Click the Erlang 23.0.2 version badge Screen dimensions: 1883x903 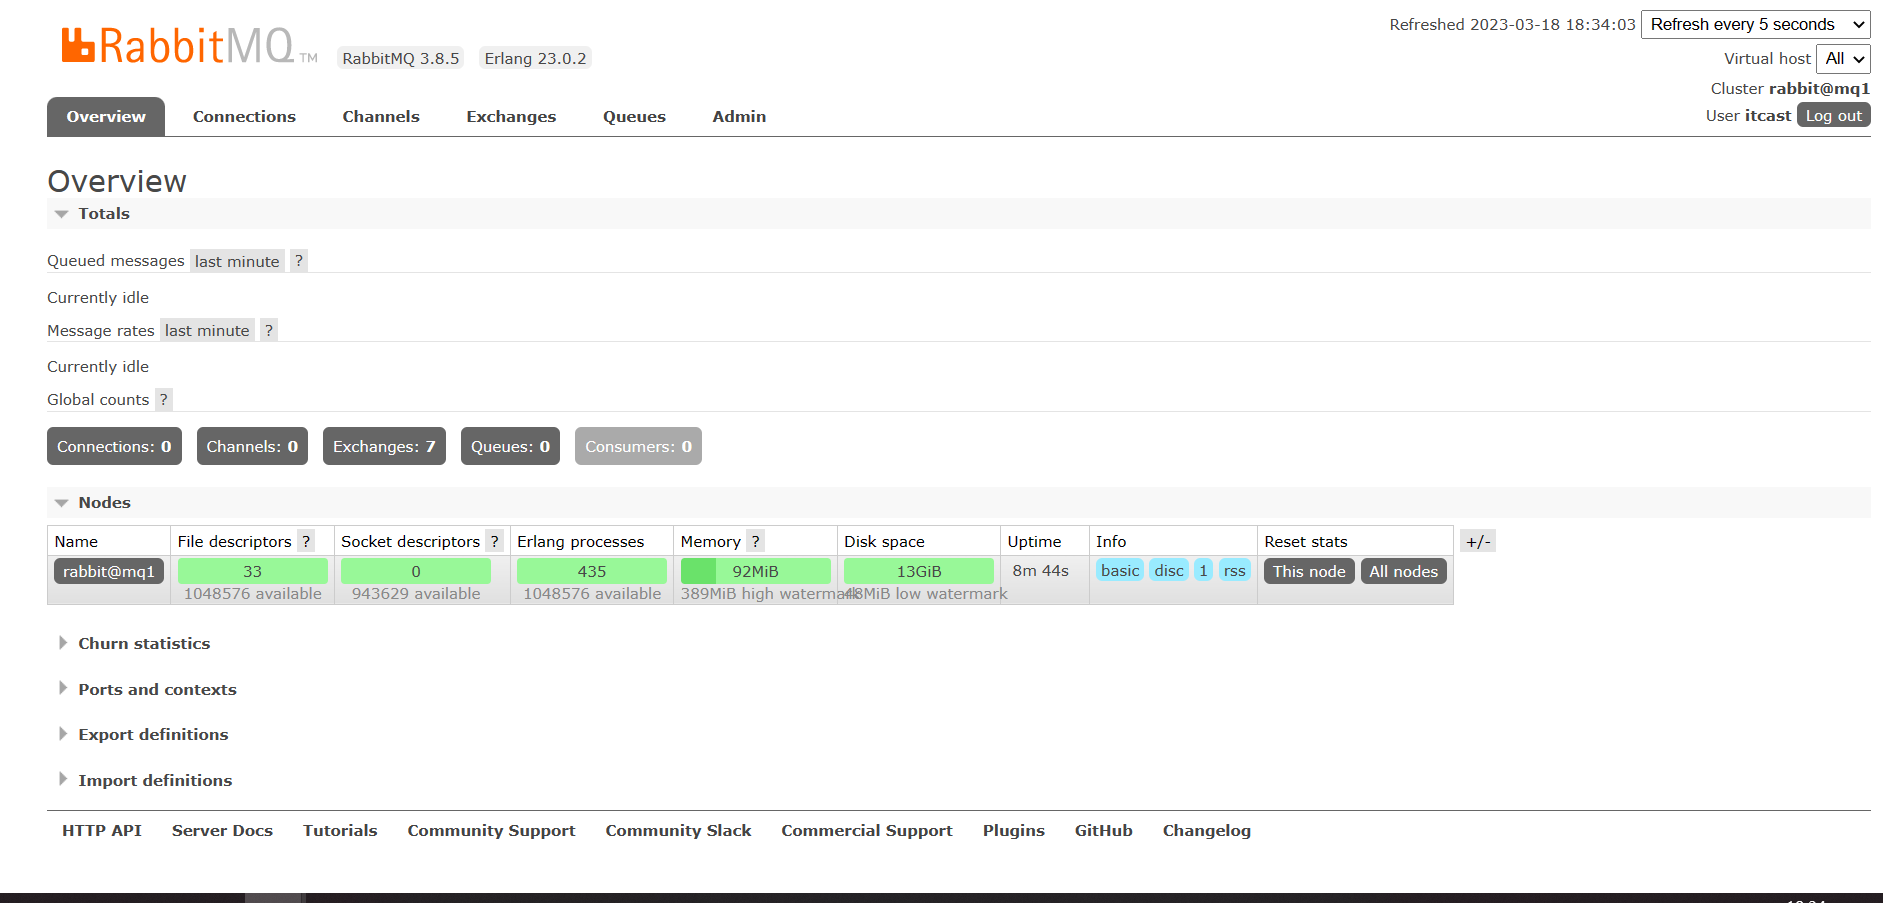535,58
